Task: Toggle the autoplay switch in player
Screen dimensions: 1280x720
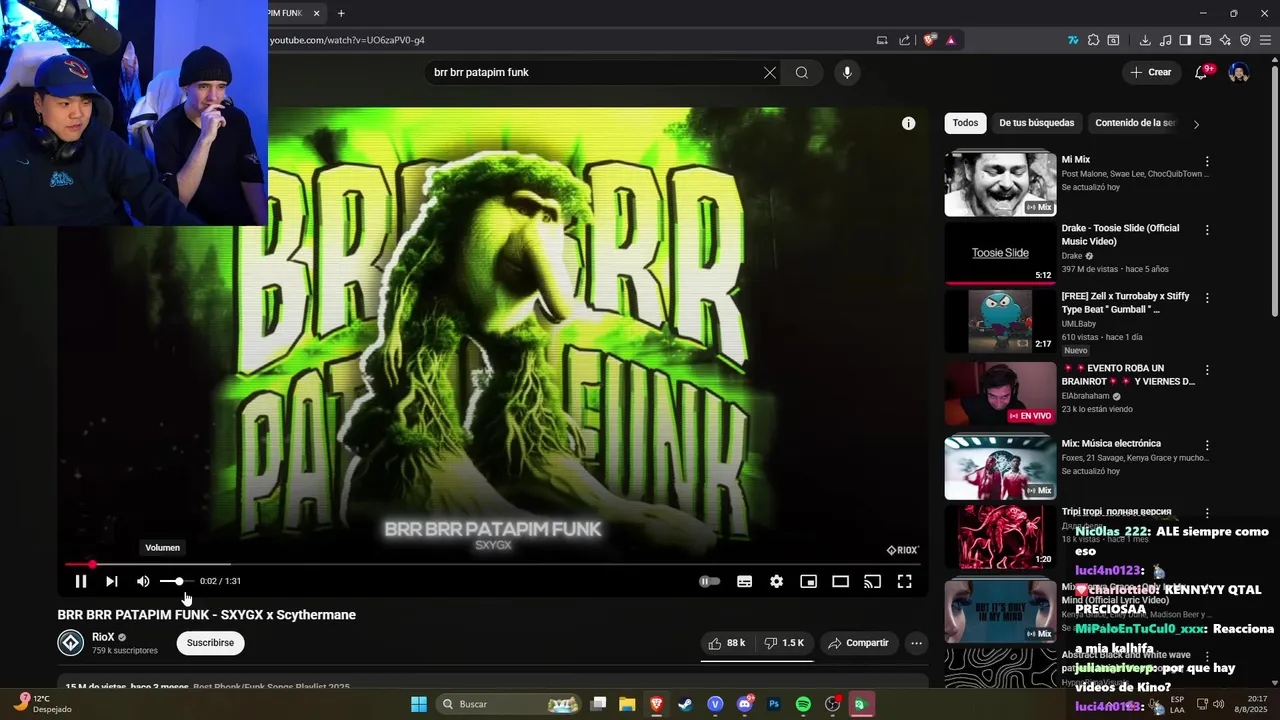Action: [x=709, y=581]
